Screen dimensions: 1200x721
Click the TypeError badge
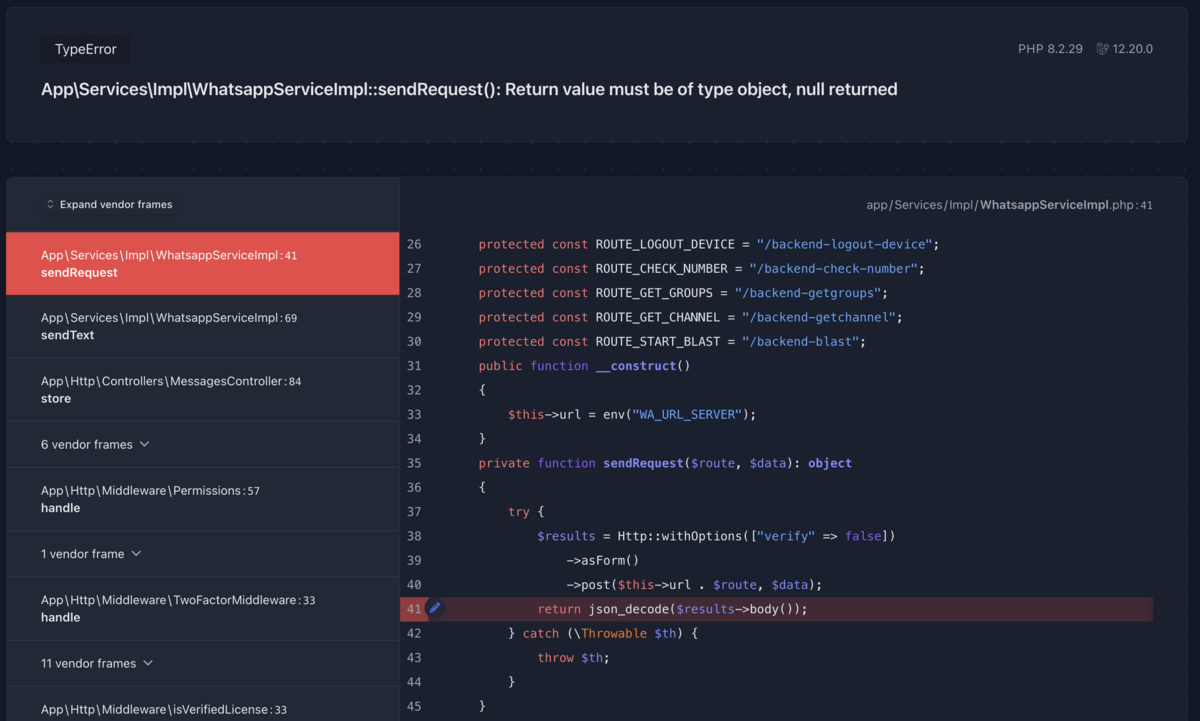coord(86,49)
